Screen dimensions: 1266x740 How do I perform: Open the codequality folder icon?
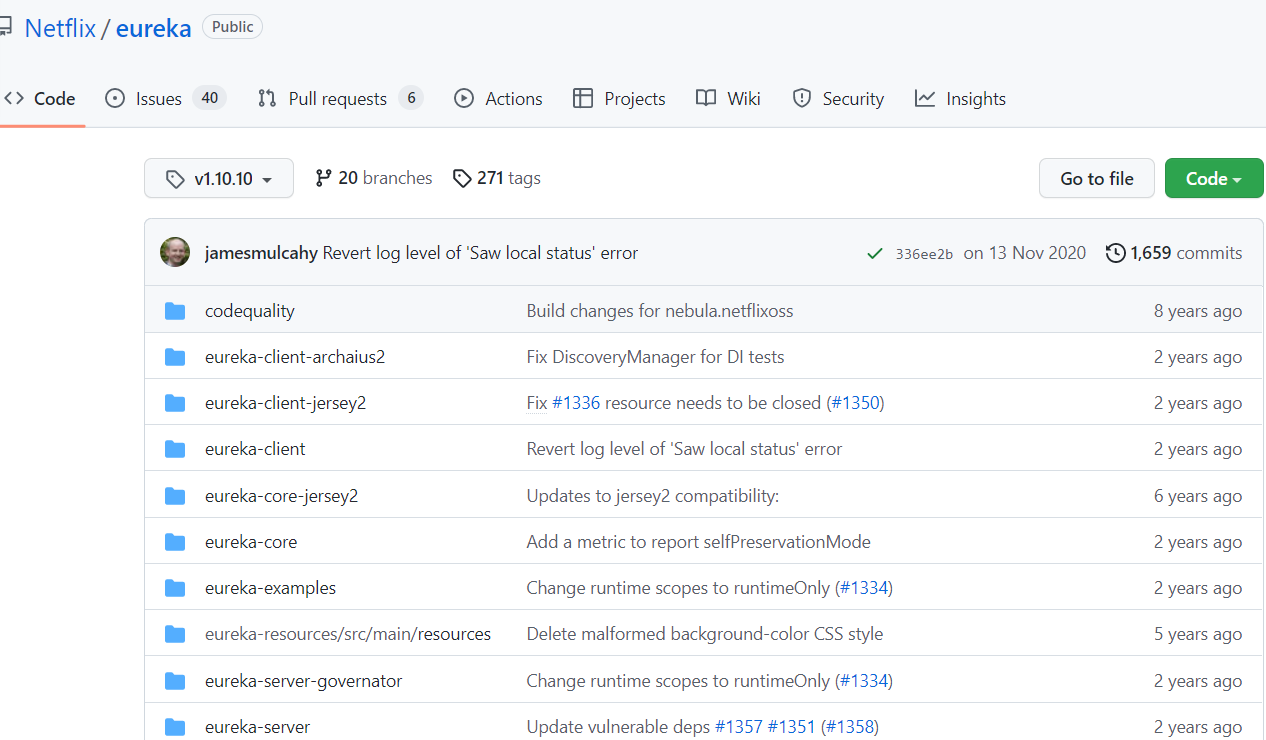pyautogui.click(x=175, y=311)
